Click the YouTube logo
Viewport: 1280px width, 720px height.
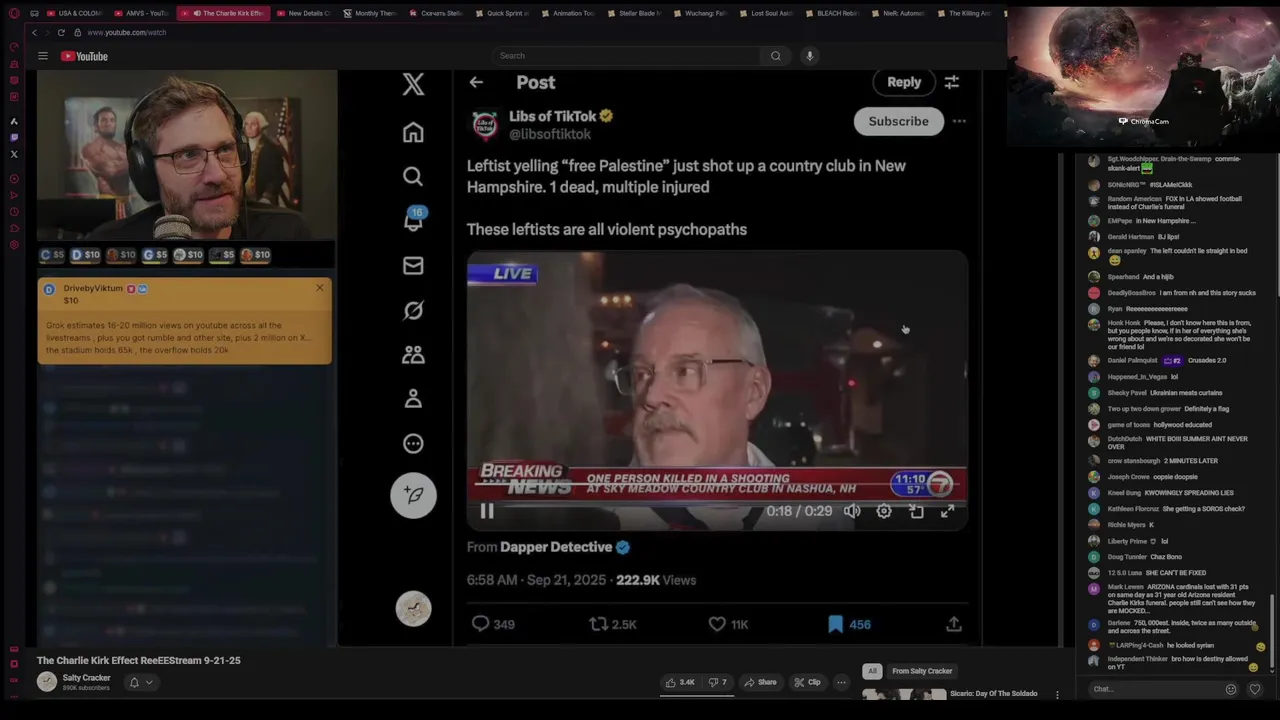tap(84, 56)
